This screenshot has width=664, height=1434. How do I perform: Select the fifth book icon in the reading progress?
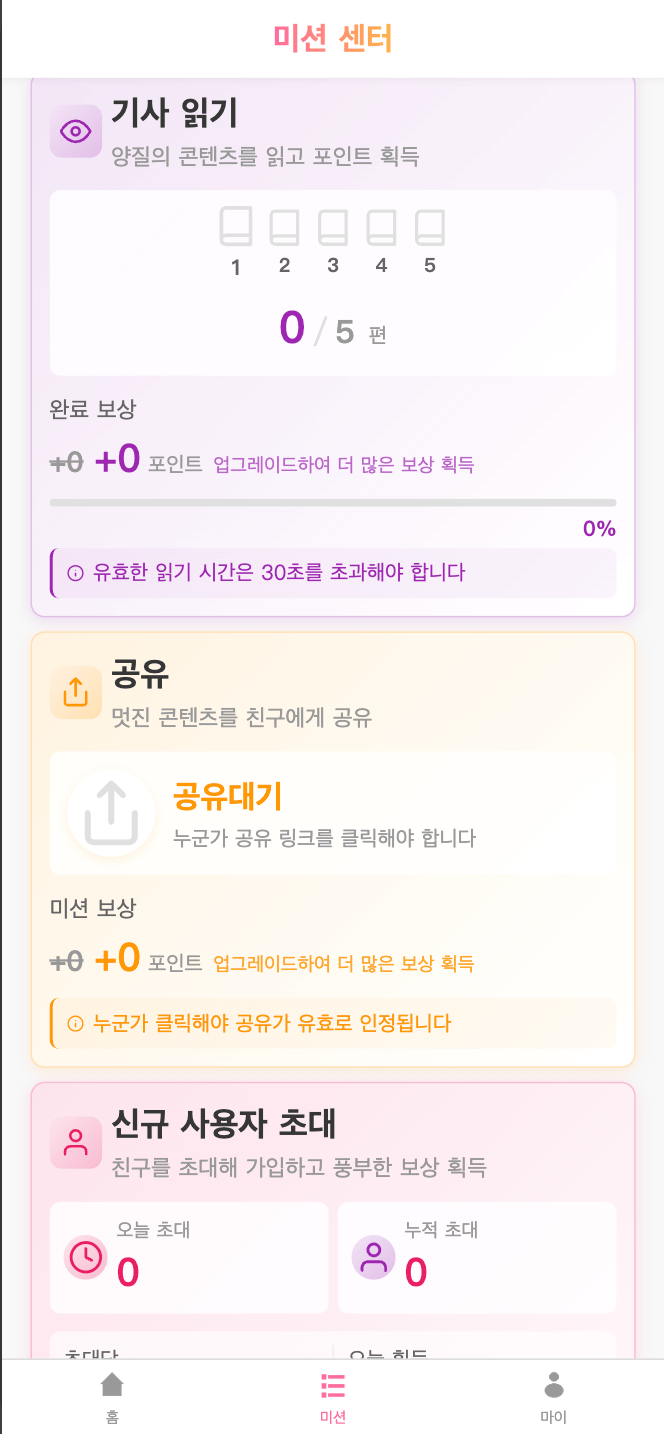pyautogui.click(x=430, y=228)
